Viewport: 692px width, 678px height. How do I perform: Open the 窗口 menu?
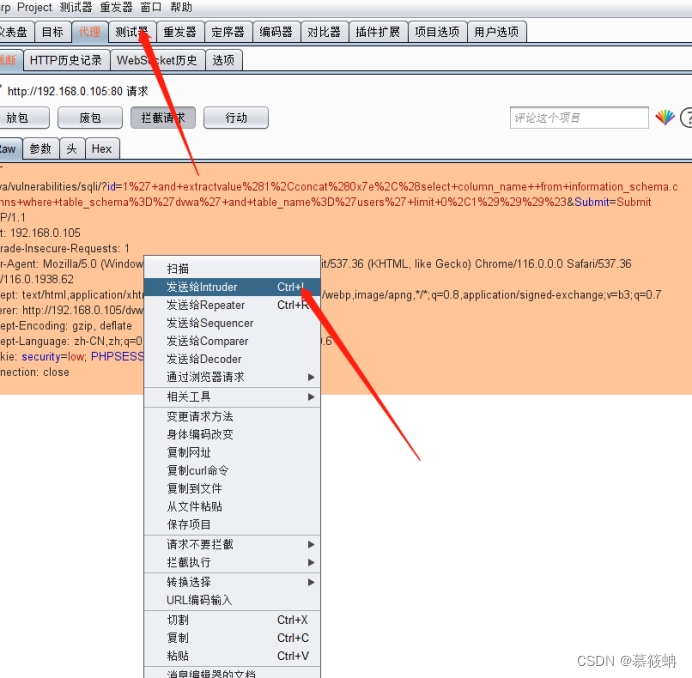(151, 7)
